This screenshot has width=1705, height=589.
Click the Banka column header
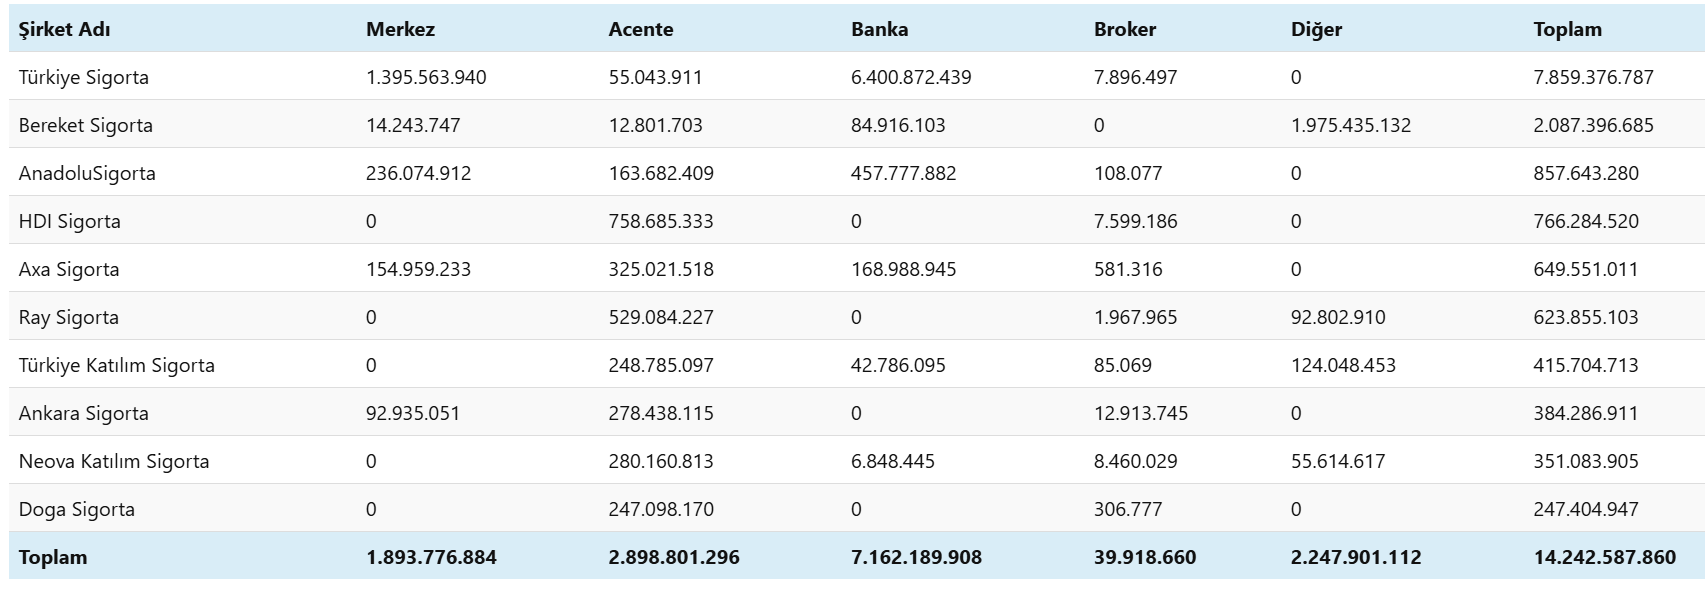[x=879, y=29]
